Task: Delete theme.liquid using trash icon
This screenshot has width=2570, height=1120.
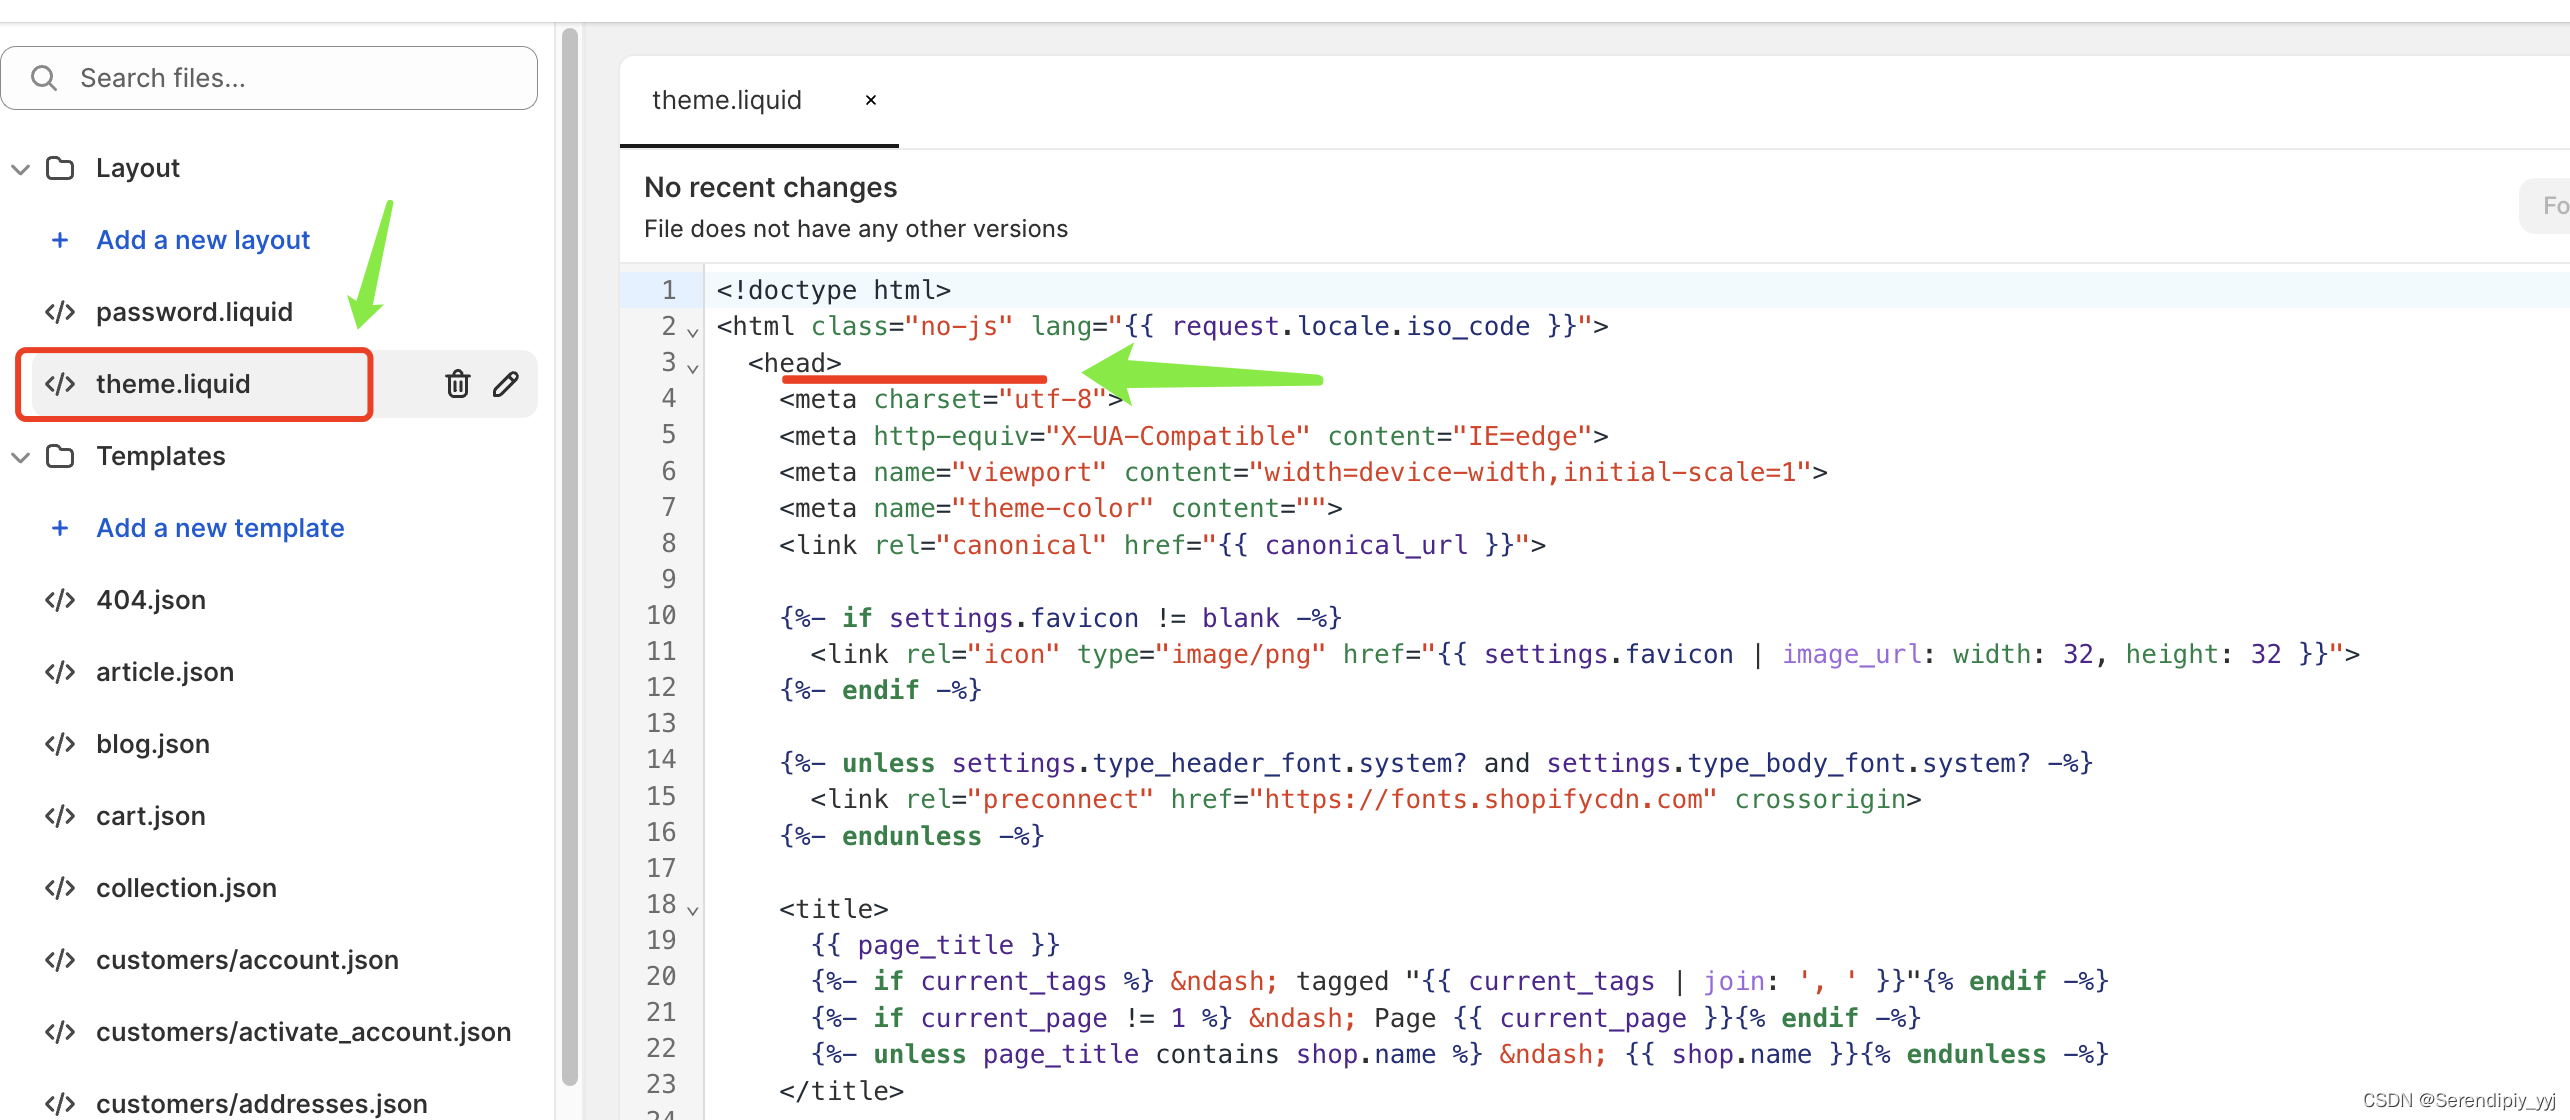Action: pyautogui.click(x=457, y=384)
